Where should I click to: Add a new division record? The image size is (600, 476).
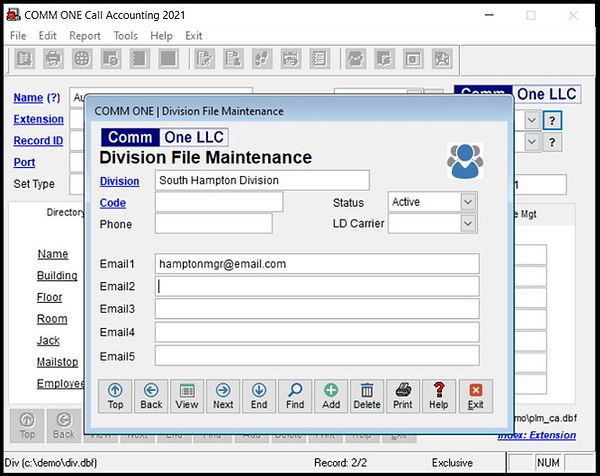pos(331,396)
